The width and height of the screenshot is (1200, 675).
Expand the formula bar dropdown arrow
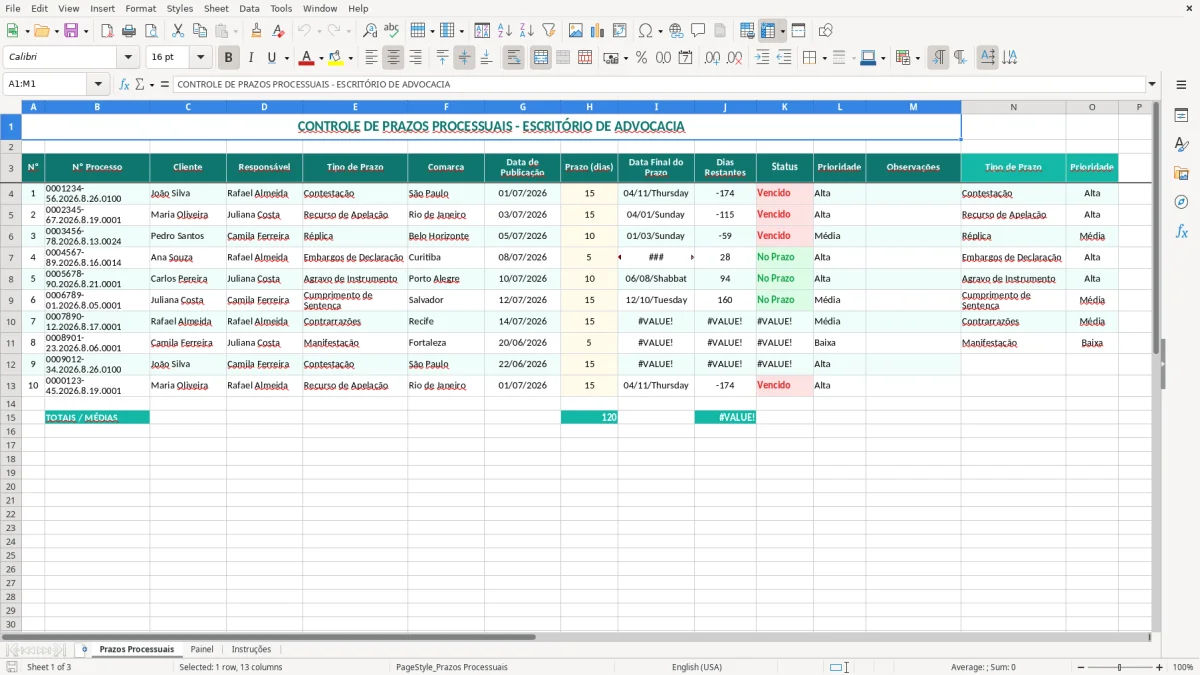(1152, 85)
